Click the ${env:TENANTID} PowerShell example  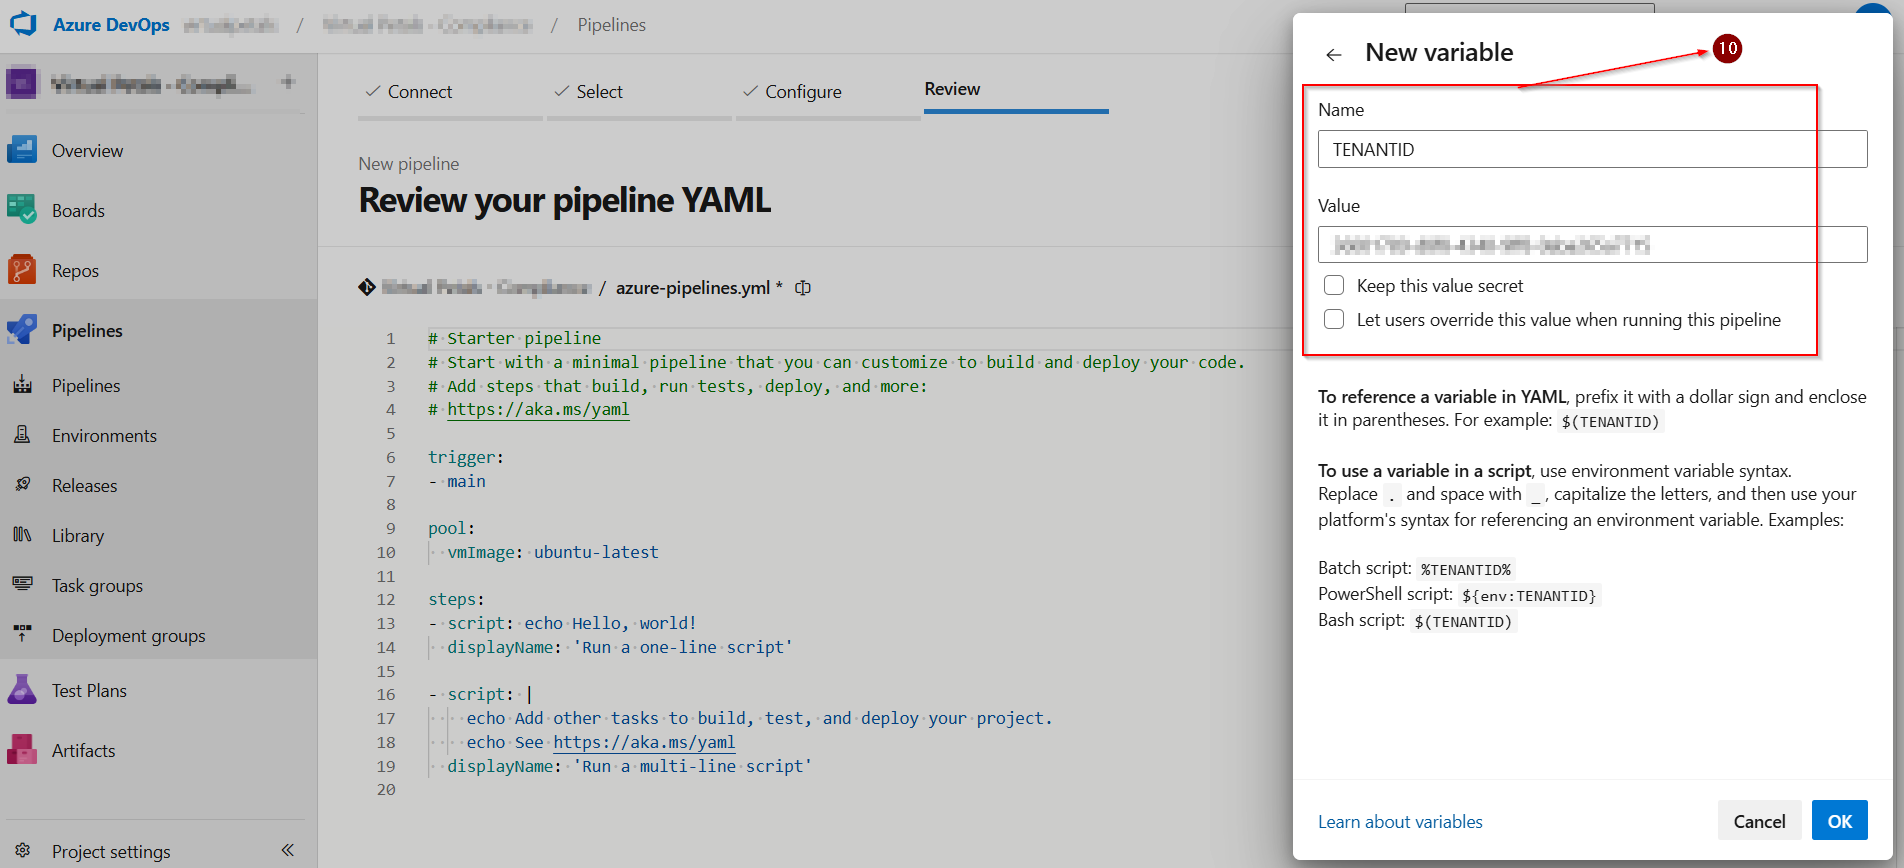1528,596
